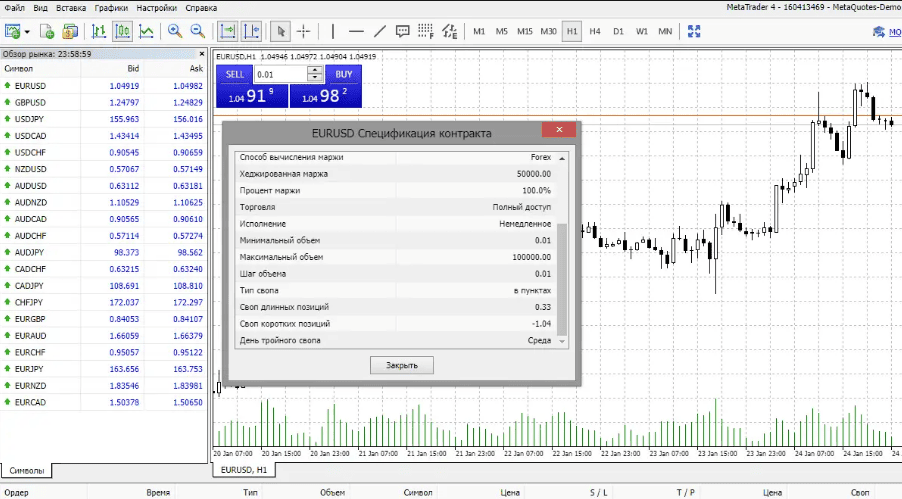This screenshot has width=902, height=499.
Task: Select EURUSD row in Market Watch
Action: coord(104,86)
